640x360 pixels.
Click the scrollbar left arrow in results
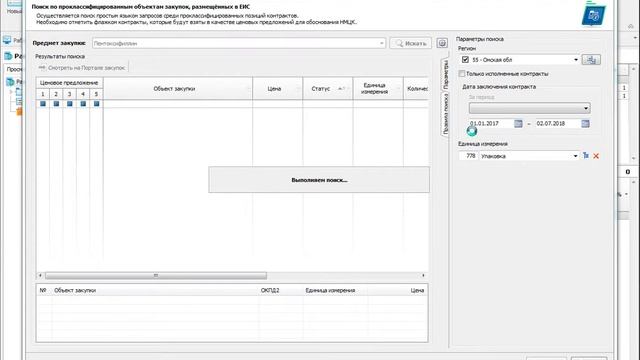pos(40,276)
